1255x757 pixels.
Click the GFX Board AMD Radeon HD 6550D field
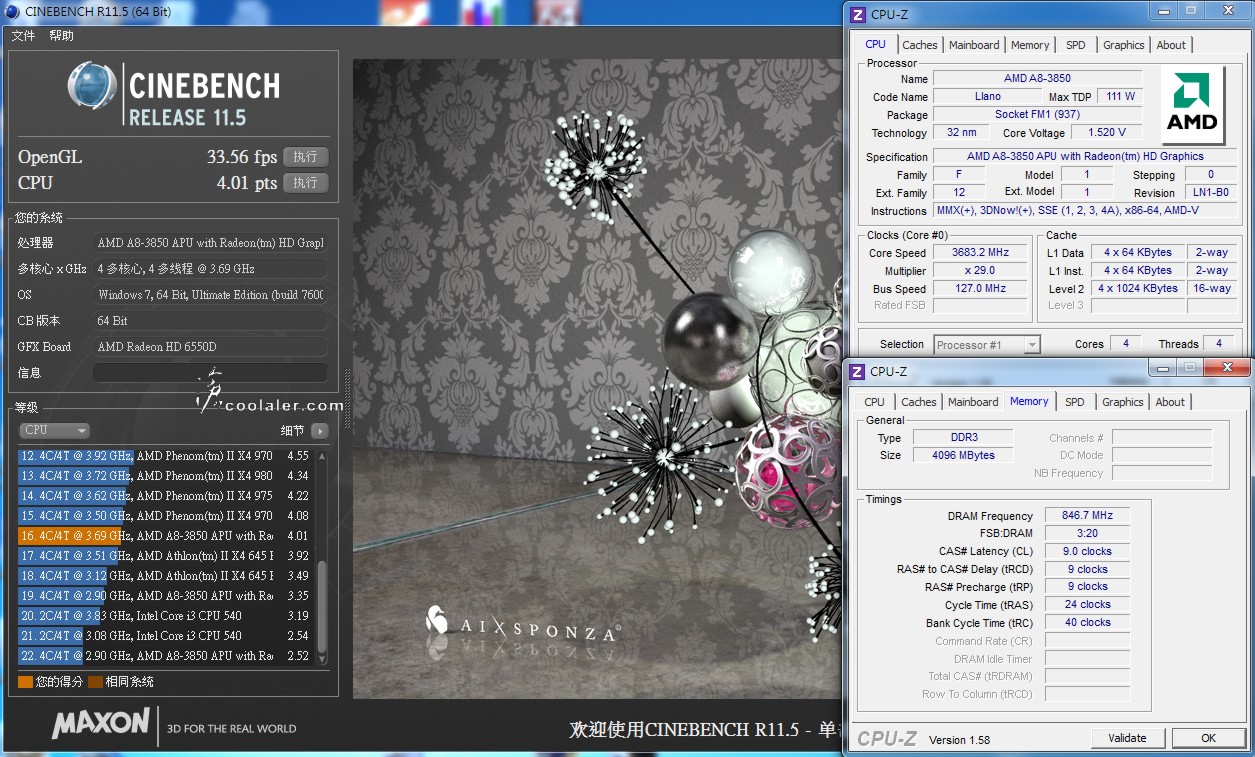pos(210,347)
